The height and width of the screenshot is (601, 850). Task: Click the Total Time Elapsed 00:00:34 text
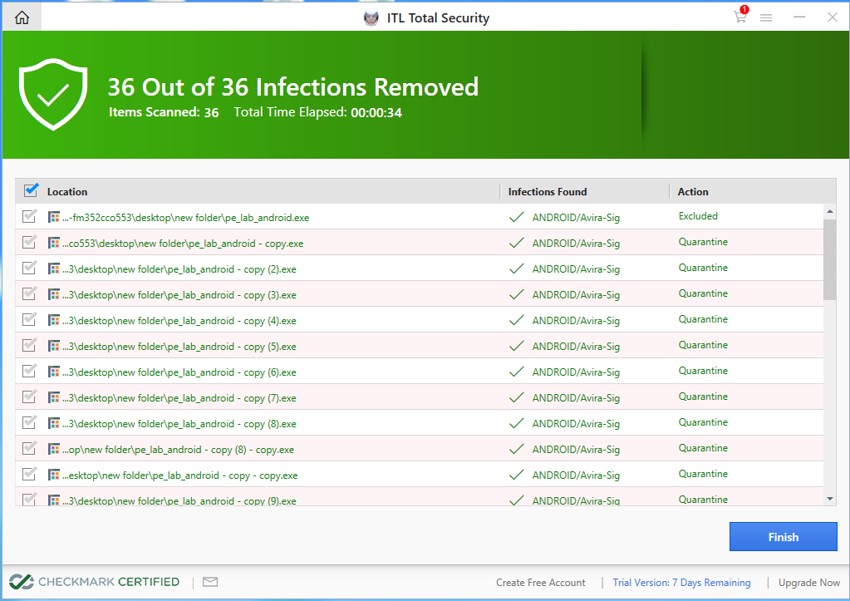pyautogui.click(x=318, y=112)
